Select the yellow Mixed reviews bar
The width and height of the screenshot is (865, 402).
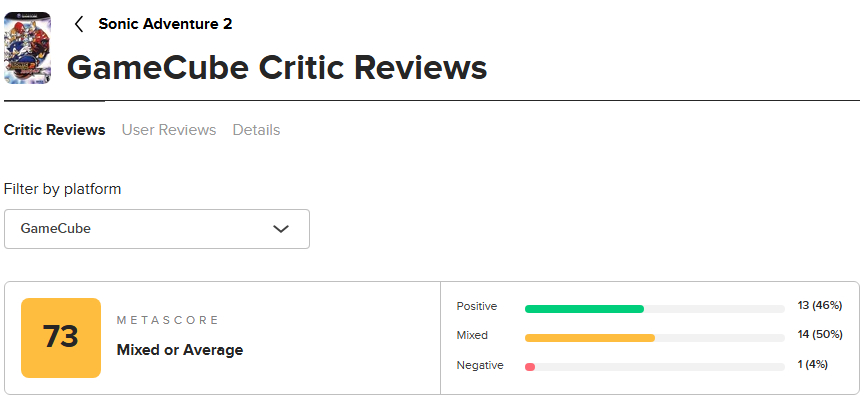[x=590, y=338]
